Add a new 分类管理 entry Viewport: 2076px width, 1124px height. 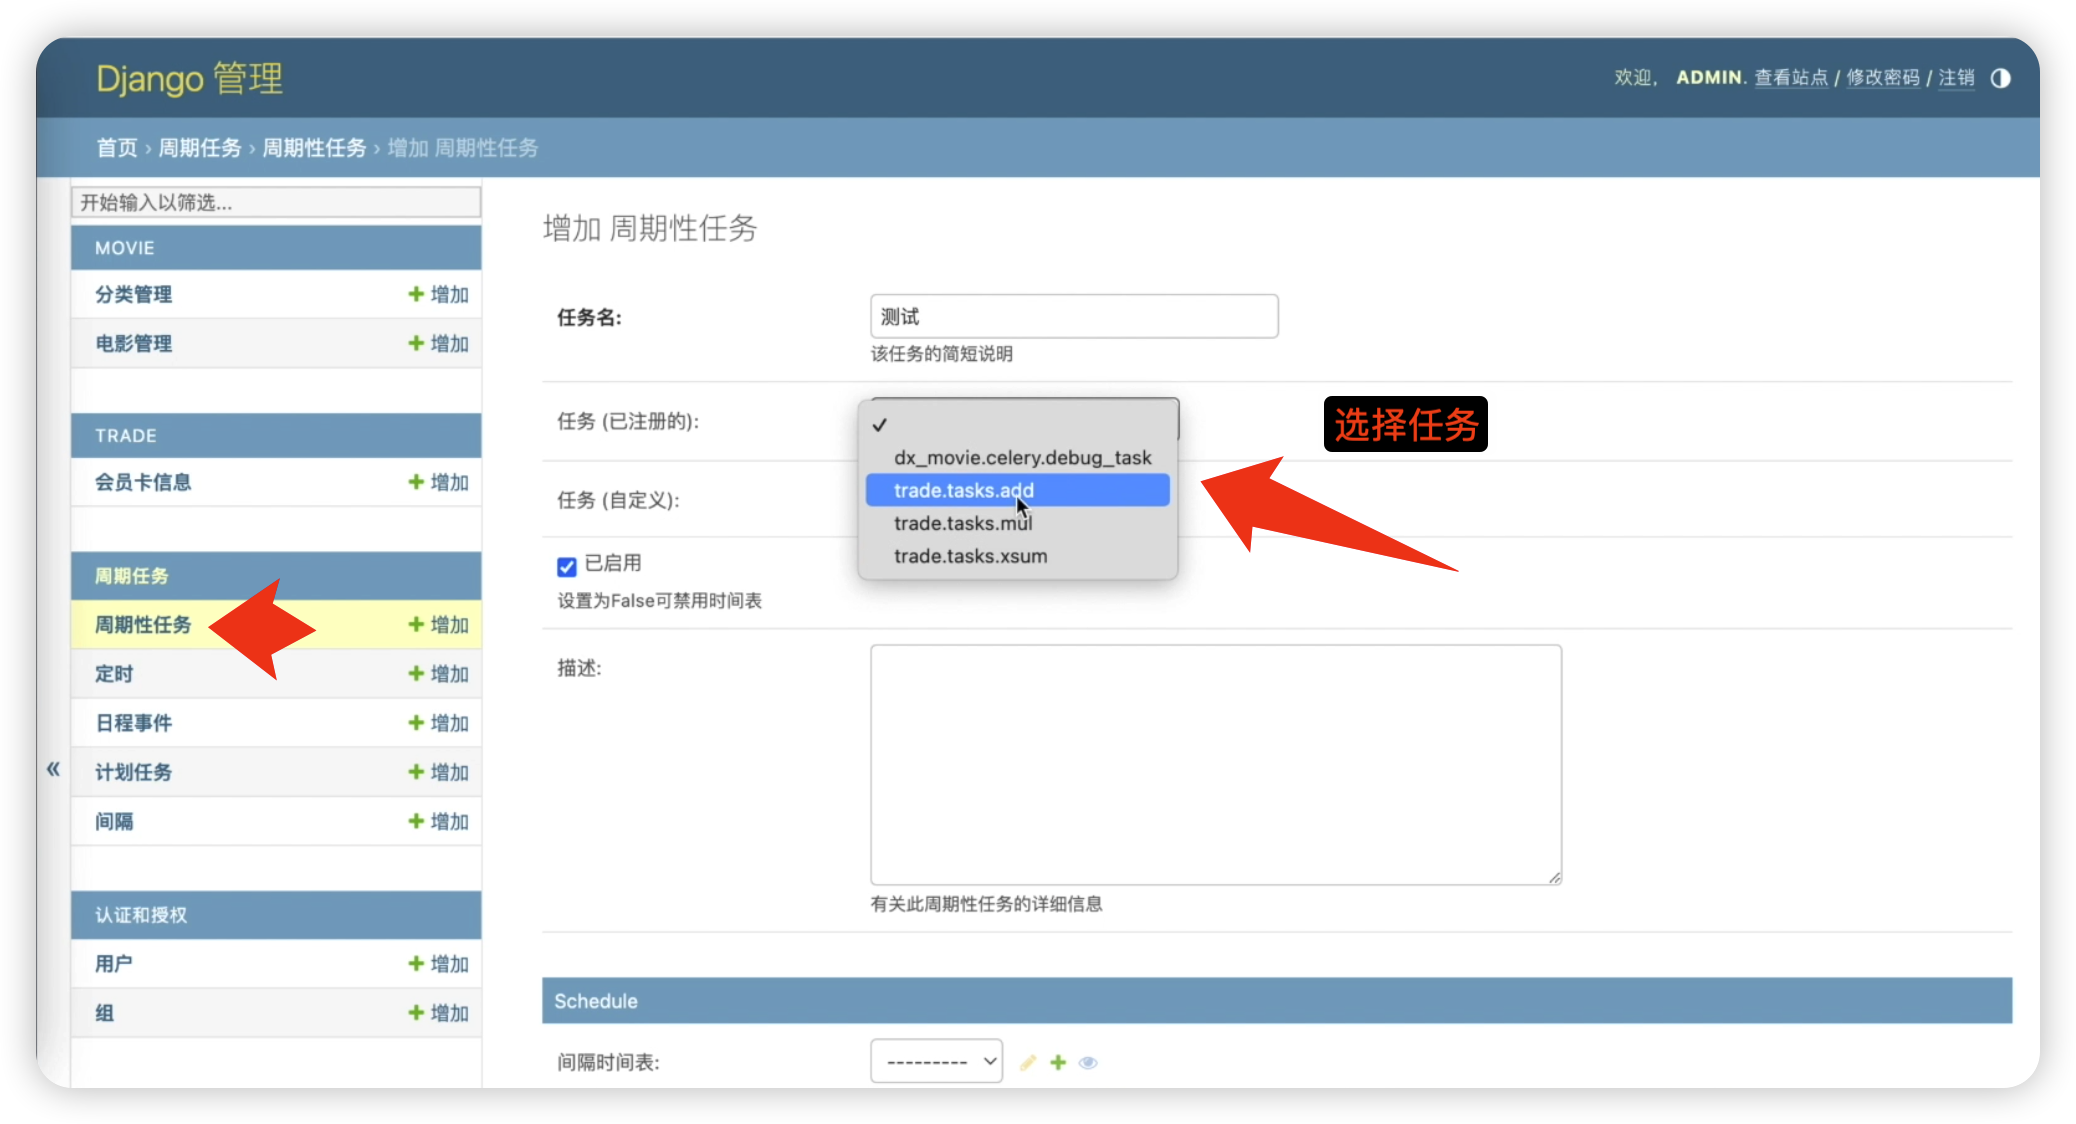coord(439,294)
